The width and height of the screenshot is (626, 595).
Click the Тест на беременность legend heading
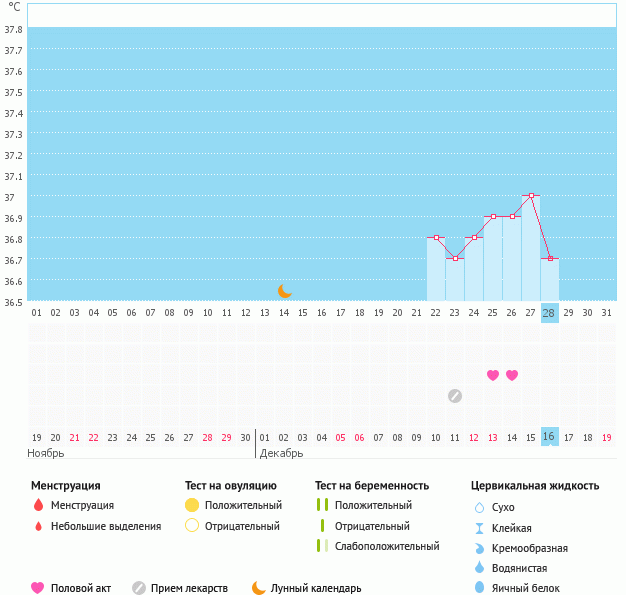(371, 486)
